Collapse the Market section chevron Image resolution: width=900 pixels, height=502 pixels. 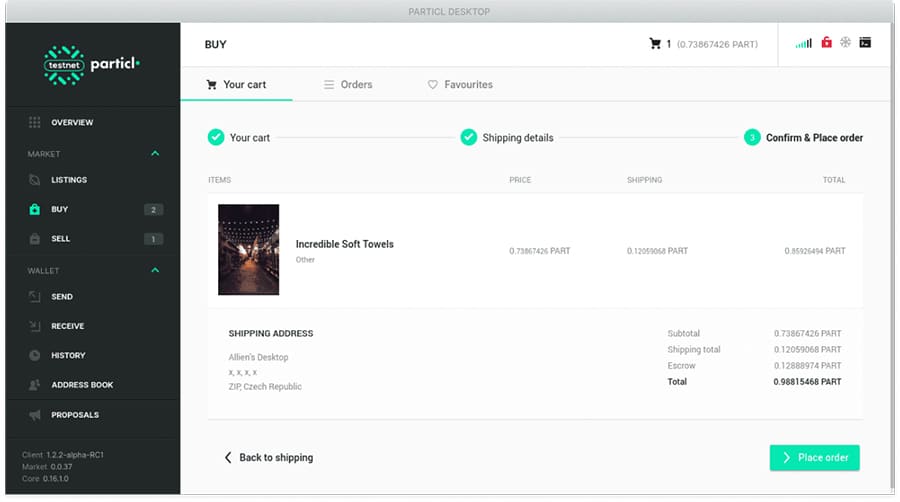[155, 154]
